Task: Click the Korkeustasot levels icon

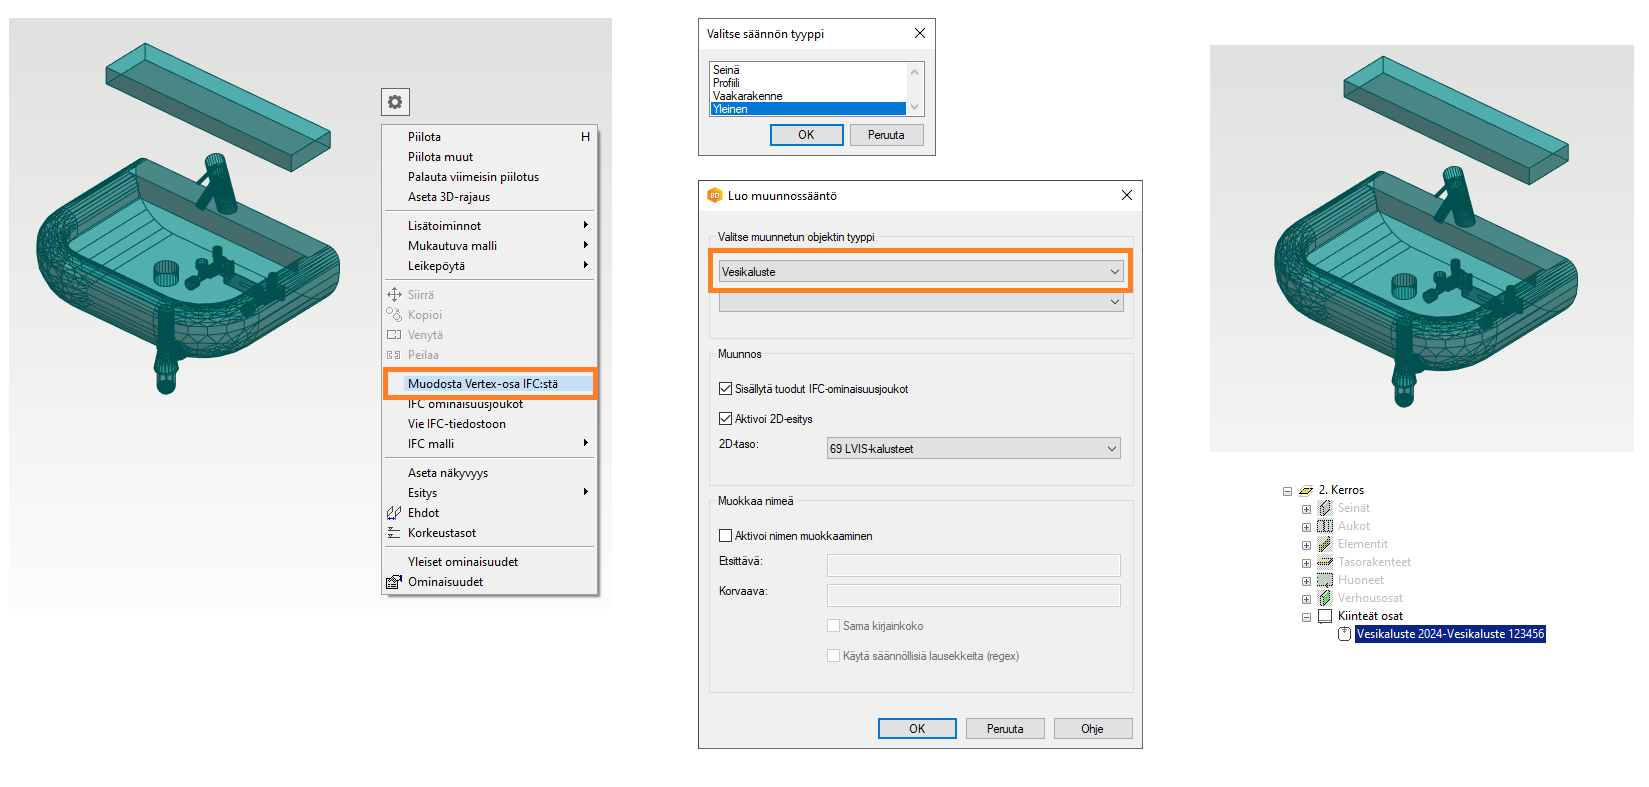Action: pyautogui.click(x=394, y=533)
